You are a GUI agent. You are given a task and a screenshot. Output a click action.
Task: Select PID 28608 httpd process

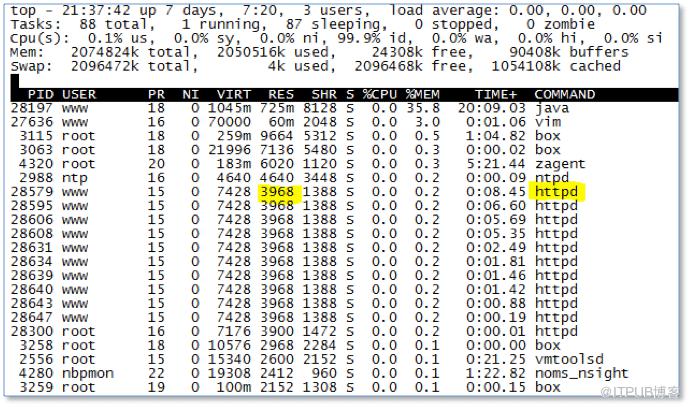pos(344,234)
